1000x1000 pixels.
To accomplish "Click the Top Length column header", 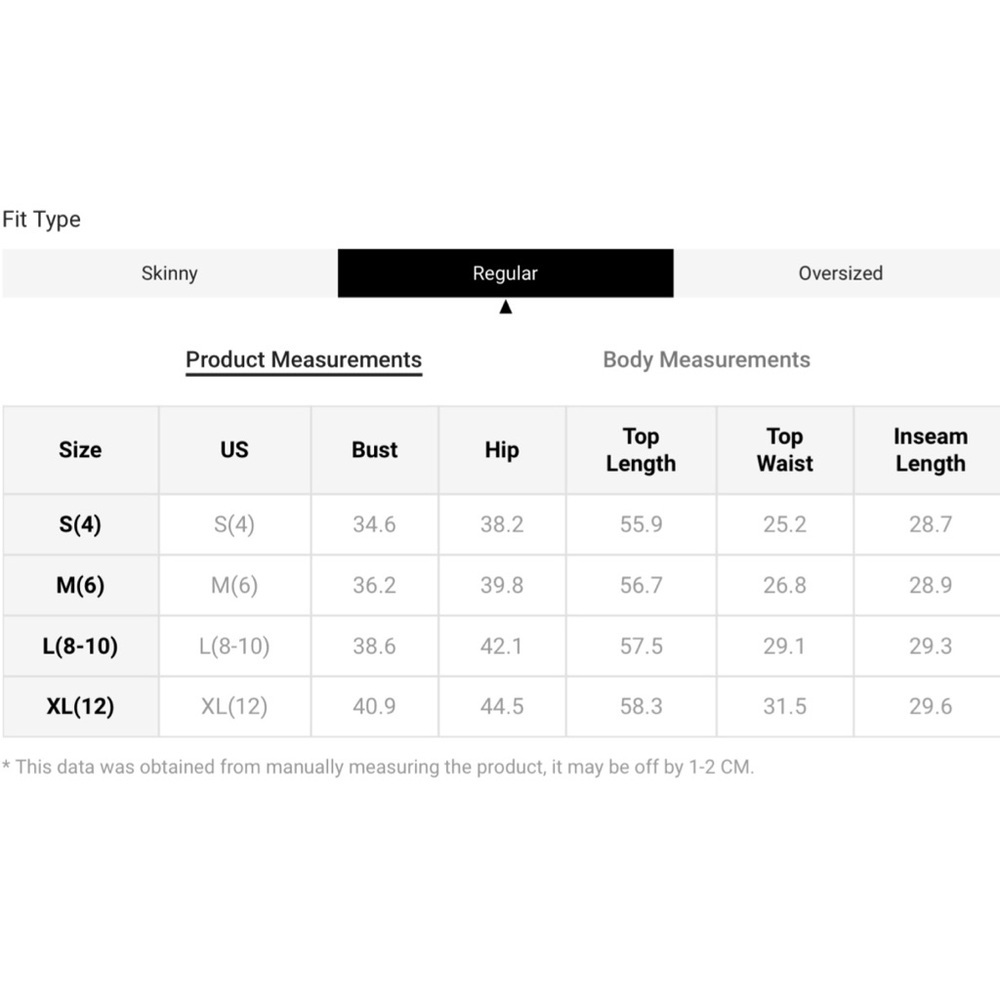I will pos(641,450).
